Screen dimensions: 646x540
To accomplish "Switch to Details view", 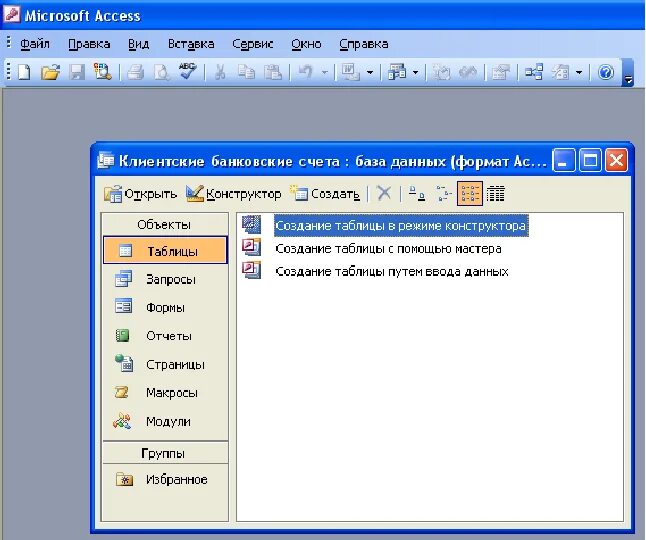I will tap(495, 193).
